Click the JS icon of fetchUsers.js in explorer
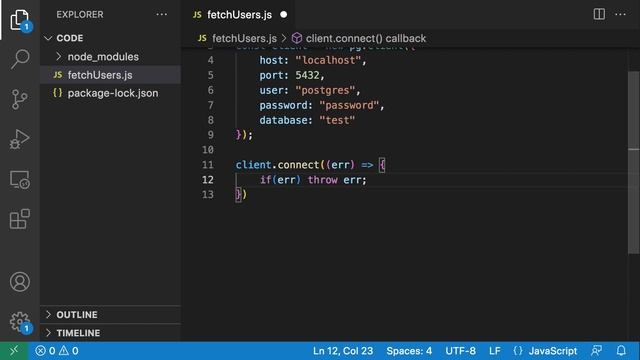This screenshot has width=640, height=360. tap(58, 75)
